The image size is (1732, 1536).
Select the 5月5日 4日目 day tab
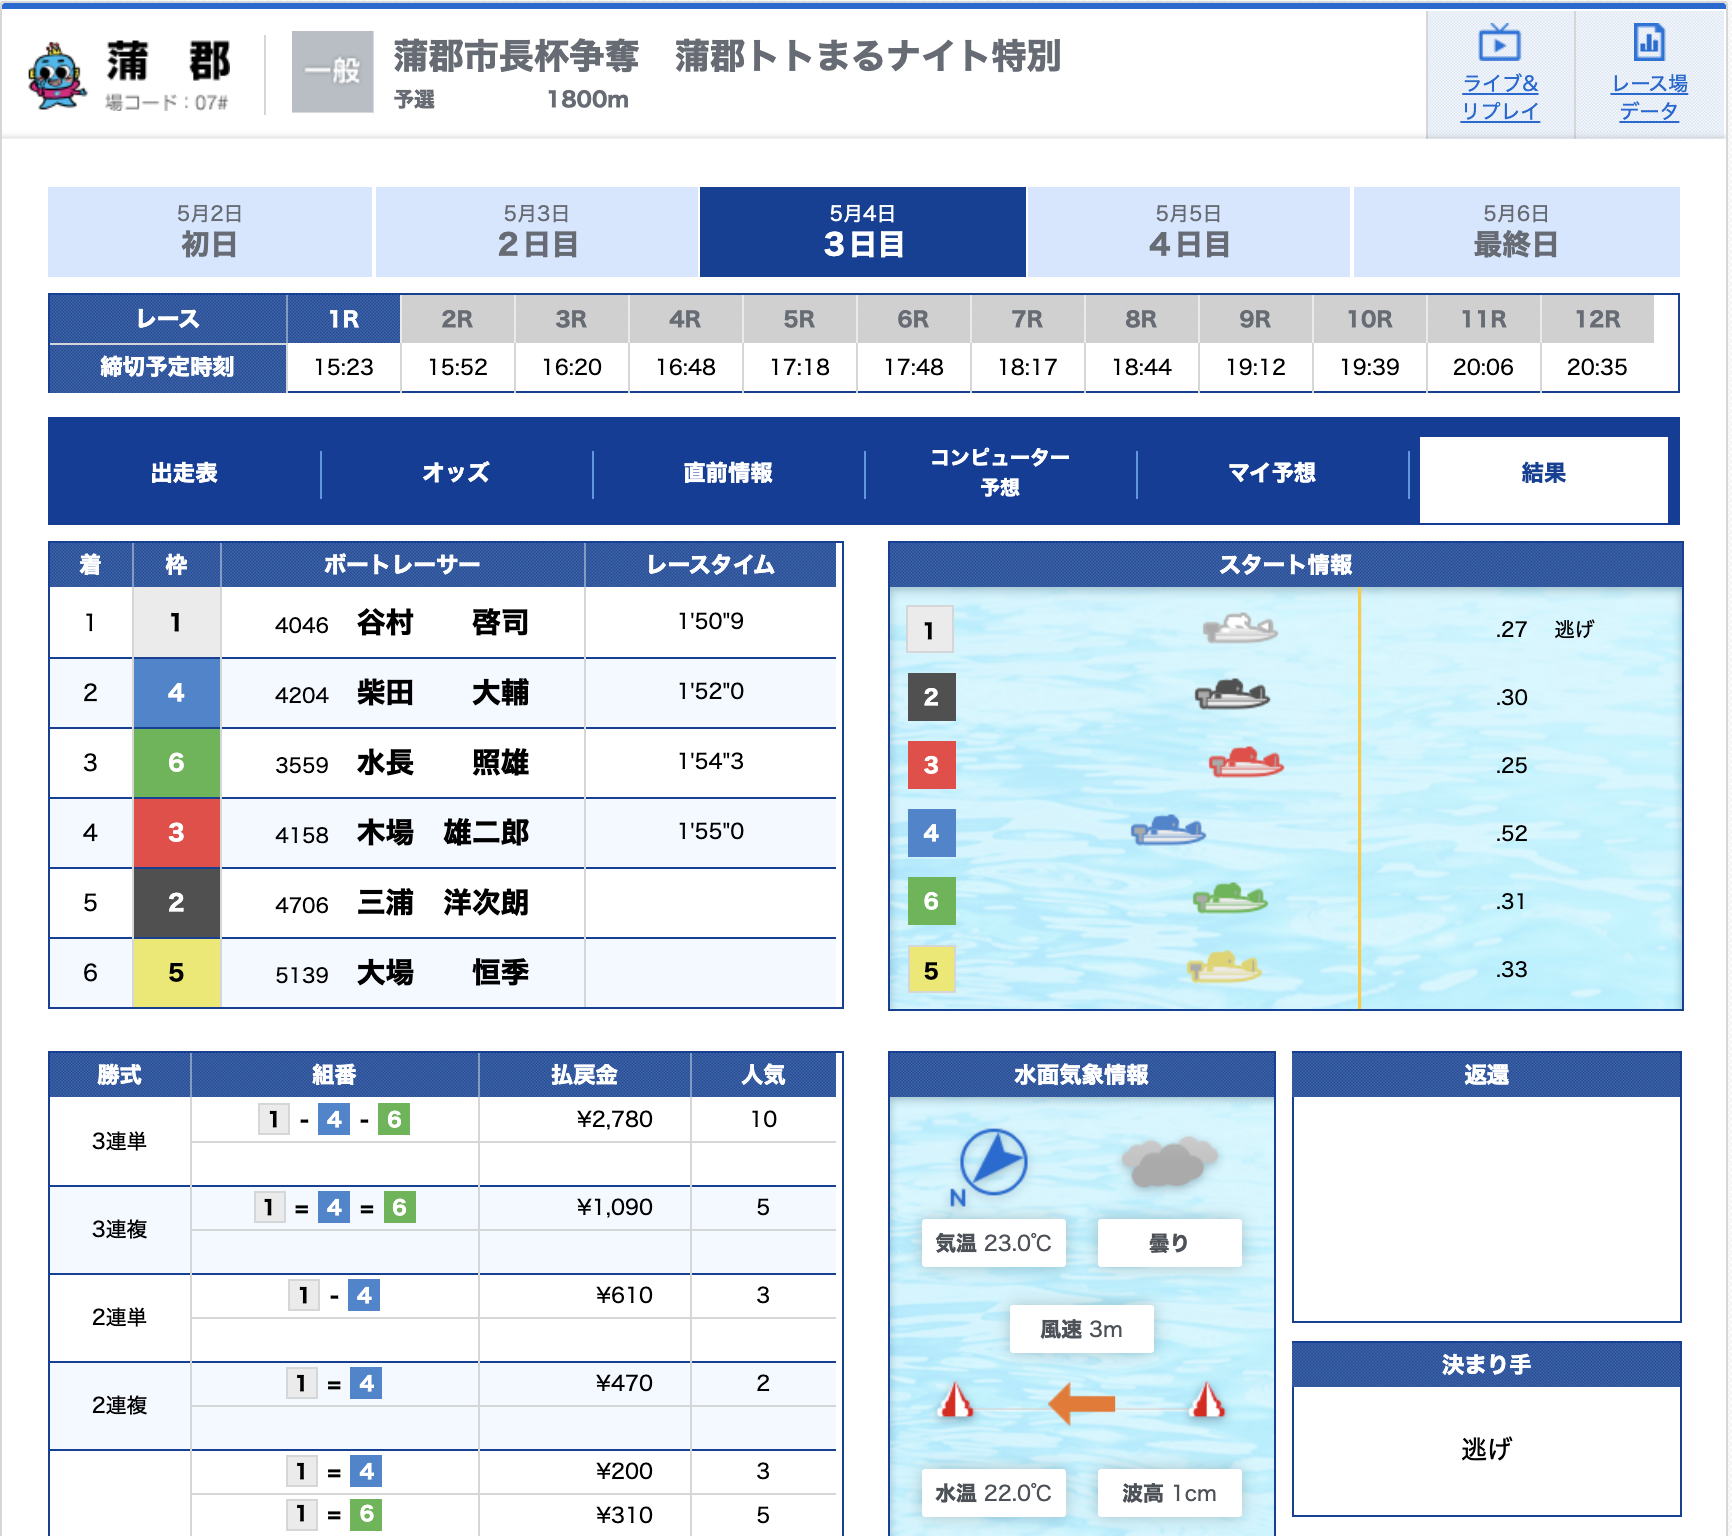(1188, 232)
